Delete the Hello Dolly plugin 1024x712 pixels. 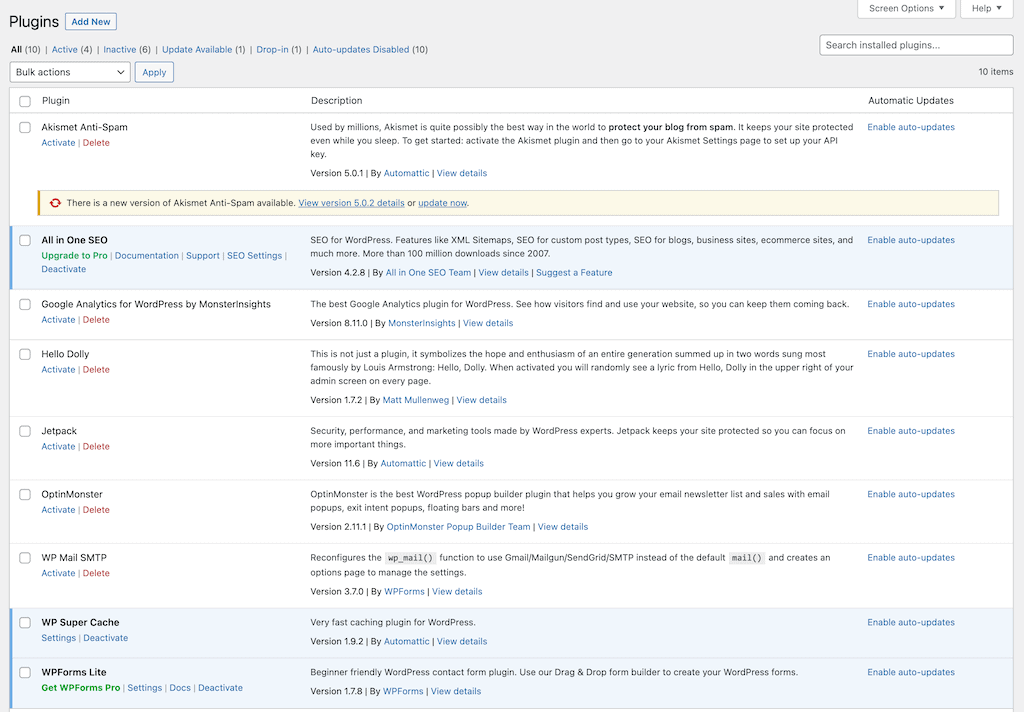(x=96, y=370)
